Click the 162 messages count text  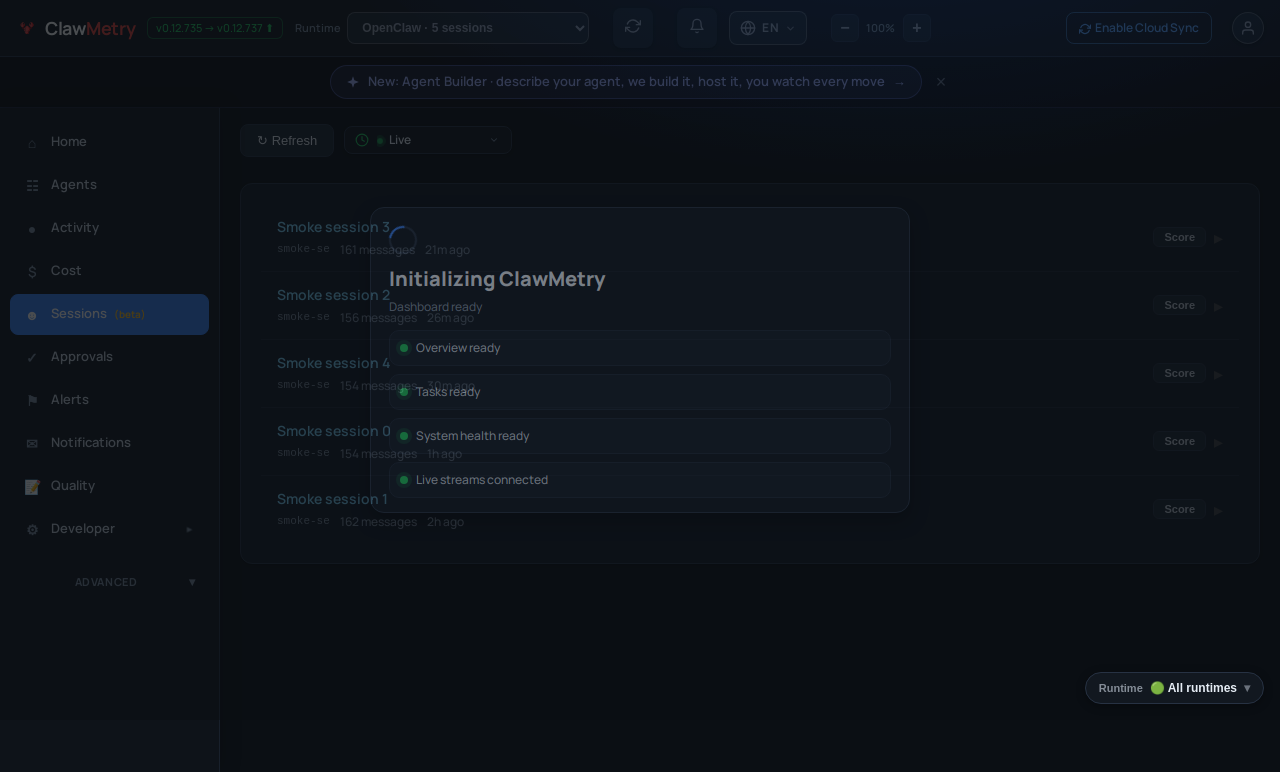pyautogui.click(x=378, y=522)
